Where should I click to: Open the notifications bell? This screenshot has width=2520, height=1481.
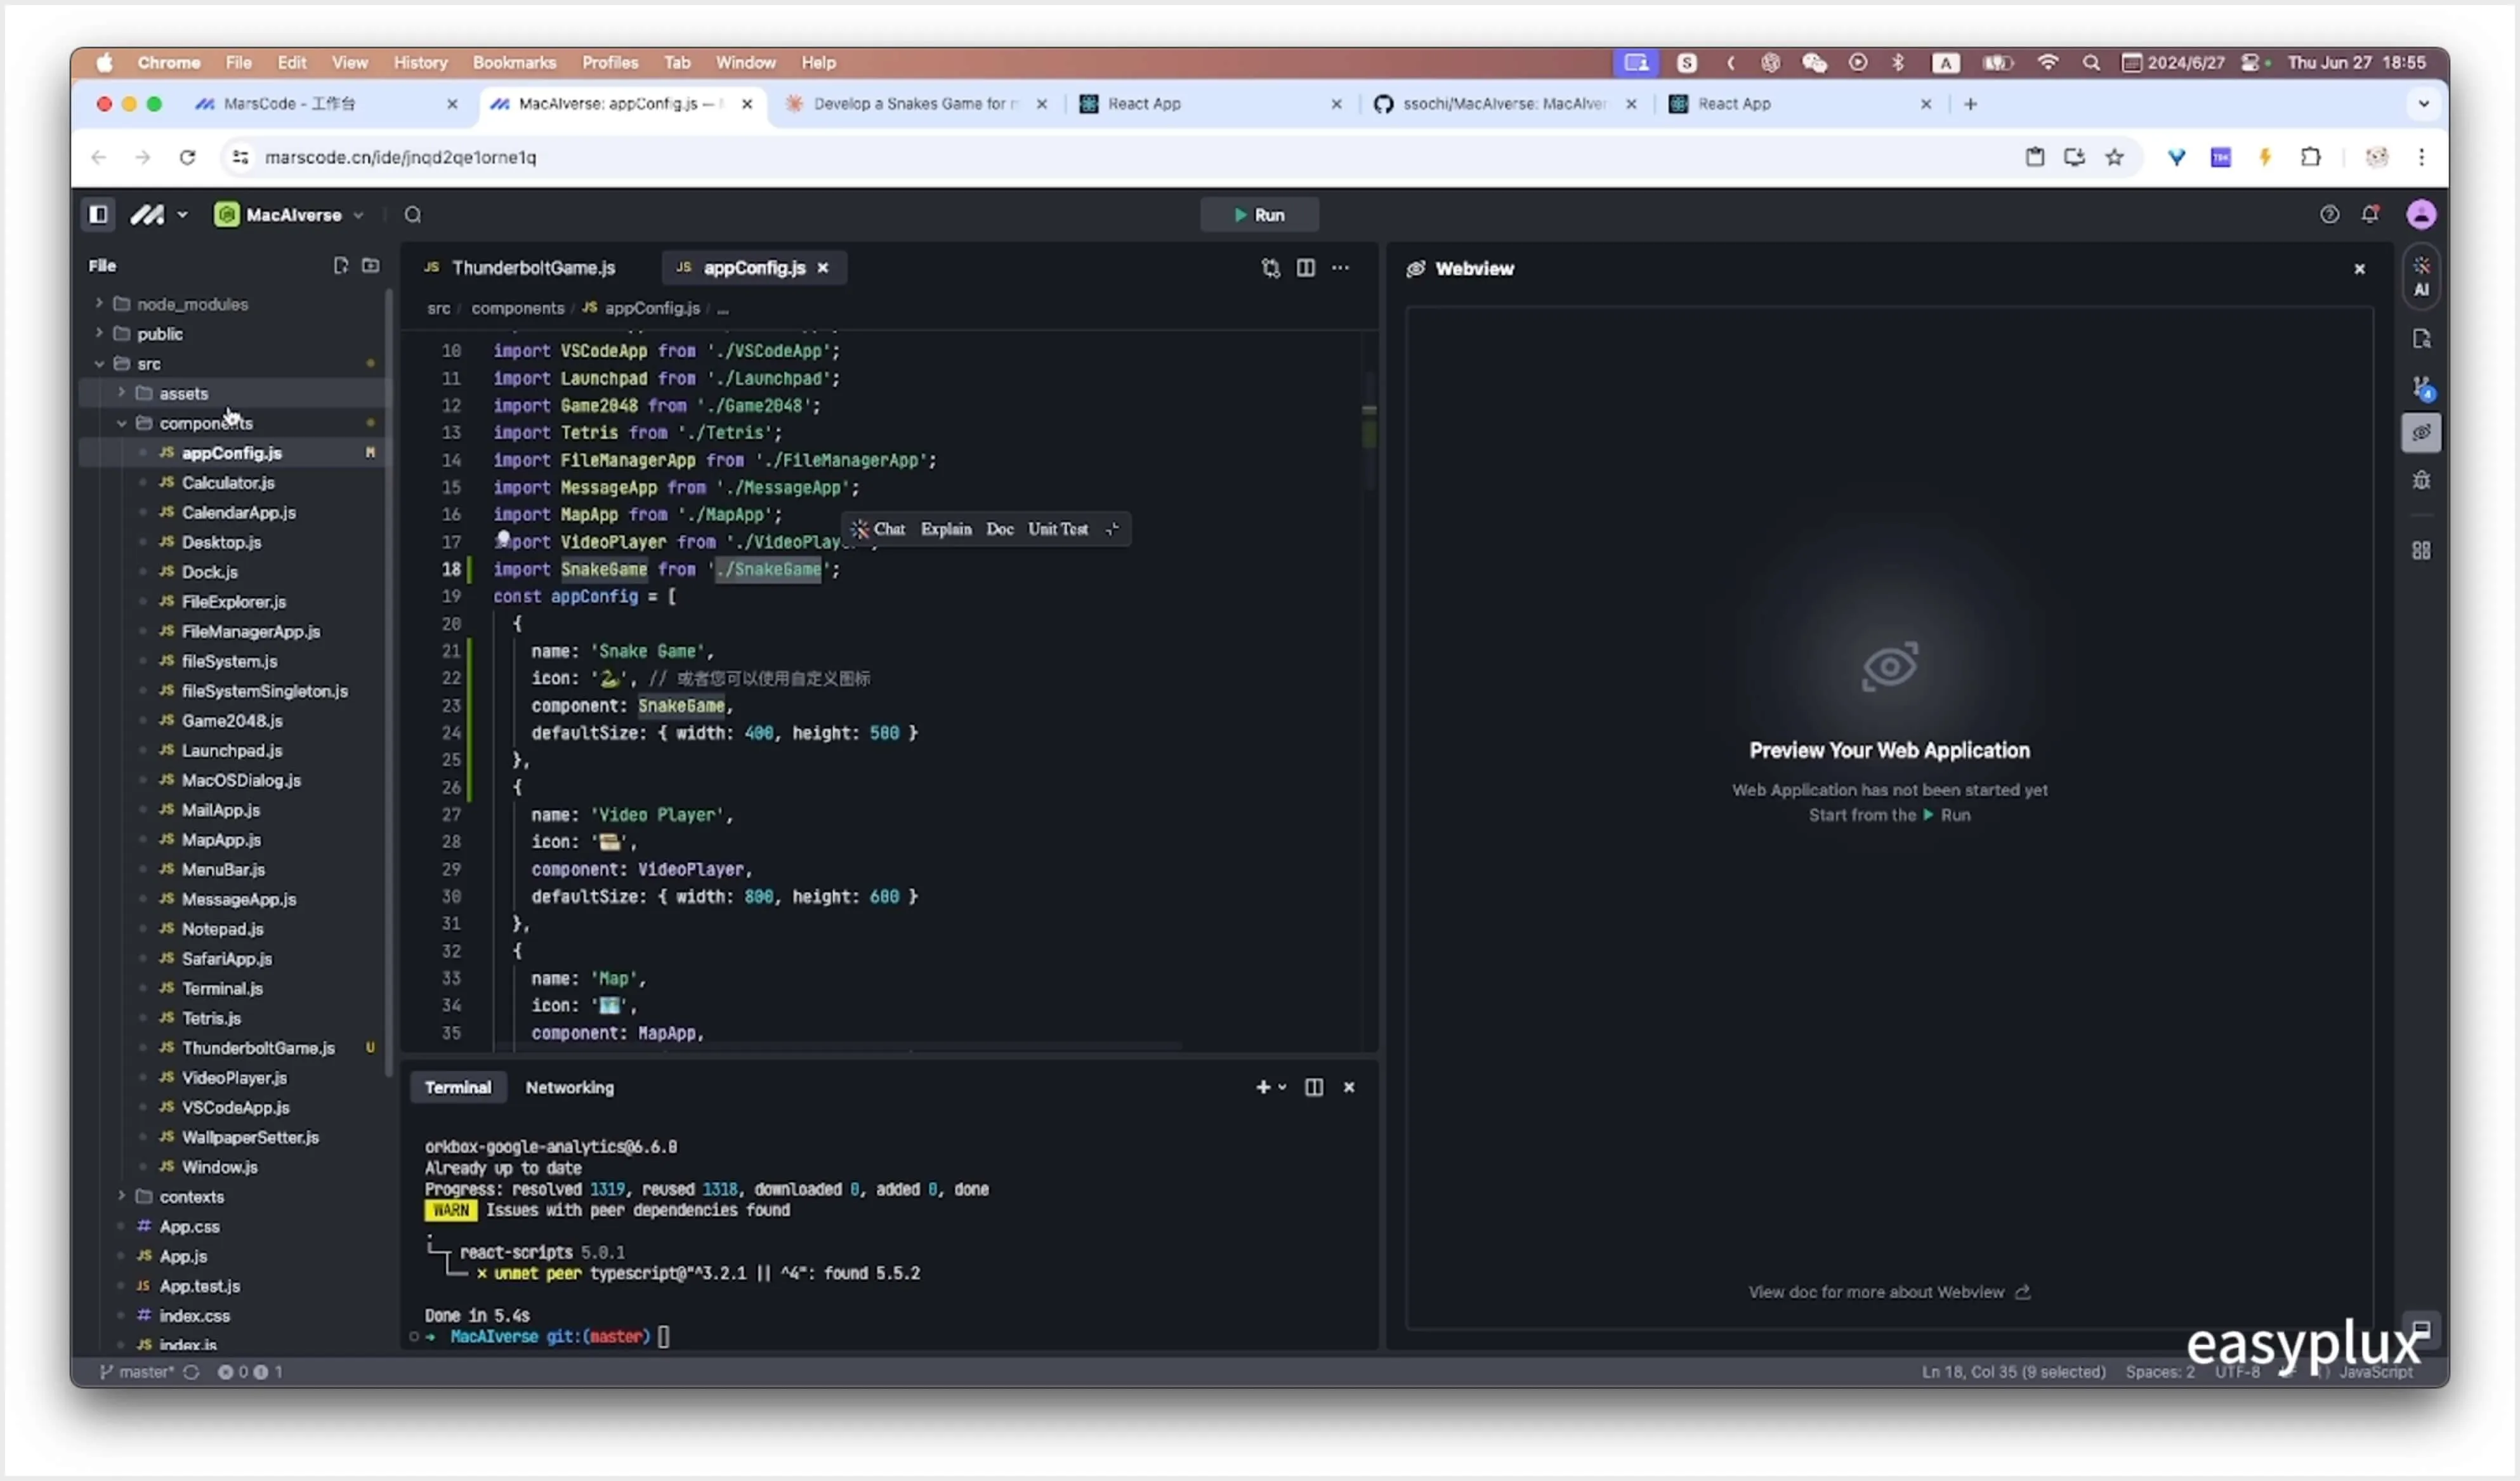point(2370,214)
